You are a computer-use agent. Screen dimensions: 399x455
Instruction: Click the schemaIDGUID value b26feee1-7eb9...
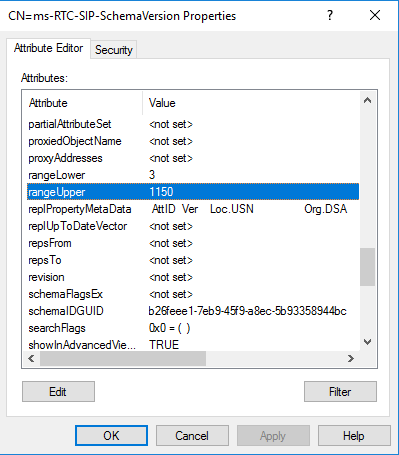point(247,311)
